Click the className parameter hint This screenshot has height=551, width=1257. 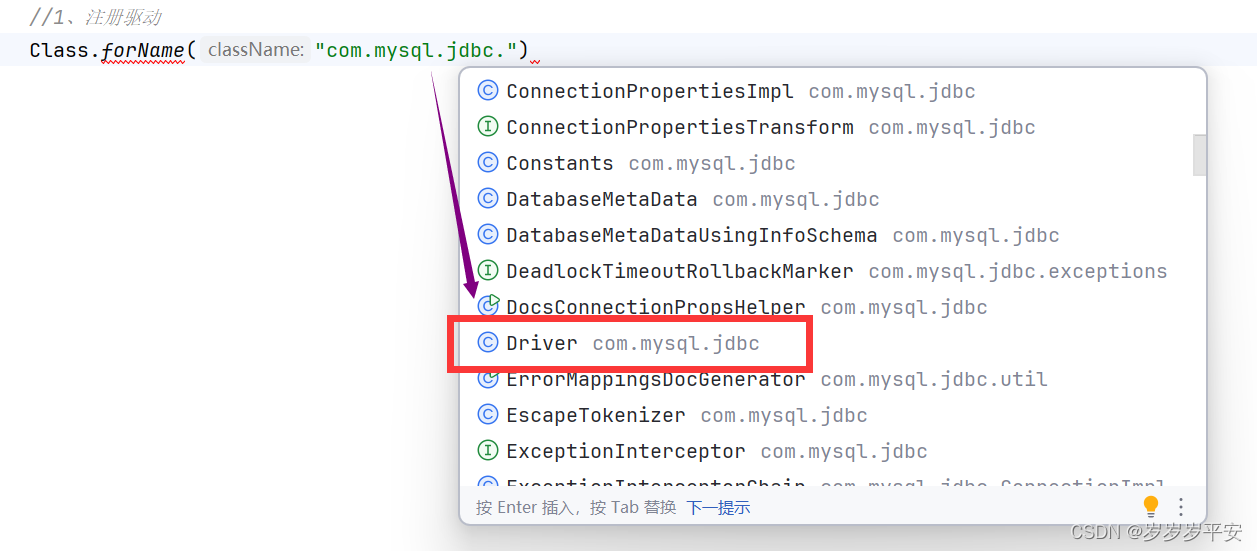coord(256,50)
